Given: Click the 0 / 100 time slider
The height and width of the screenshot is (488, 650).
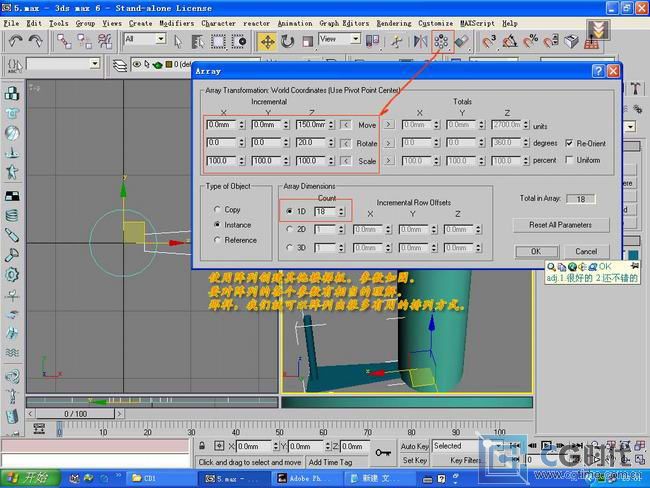Looking at the screenshot, I should 75,413.
